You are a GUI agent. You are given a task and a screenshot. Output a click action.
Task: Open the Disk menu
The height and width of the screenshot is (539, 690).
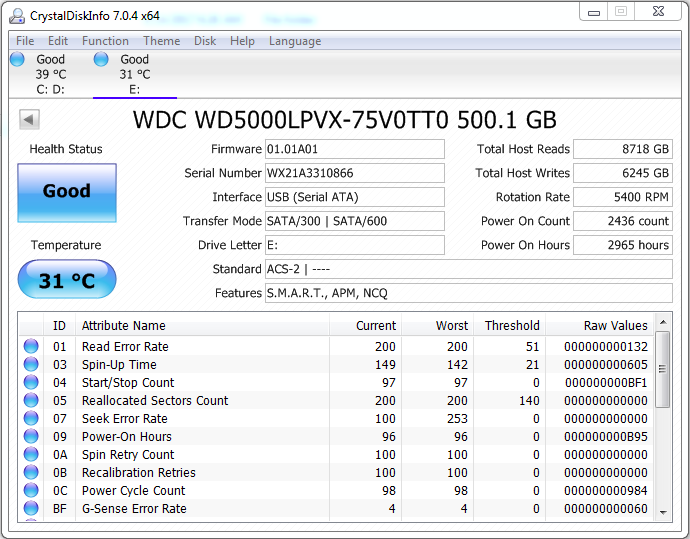pyautogui.click(x=205, y=41)
